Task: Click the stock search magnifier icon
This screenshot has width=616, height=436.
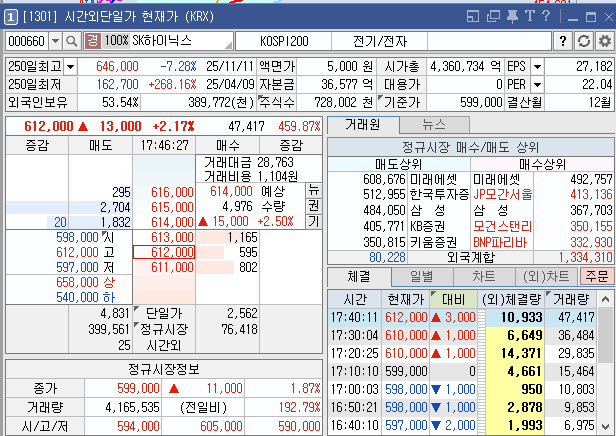Action: click(x=71, y=41)
